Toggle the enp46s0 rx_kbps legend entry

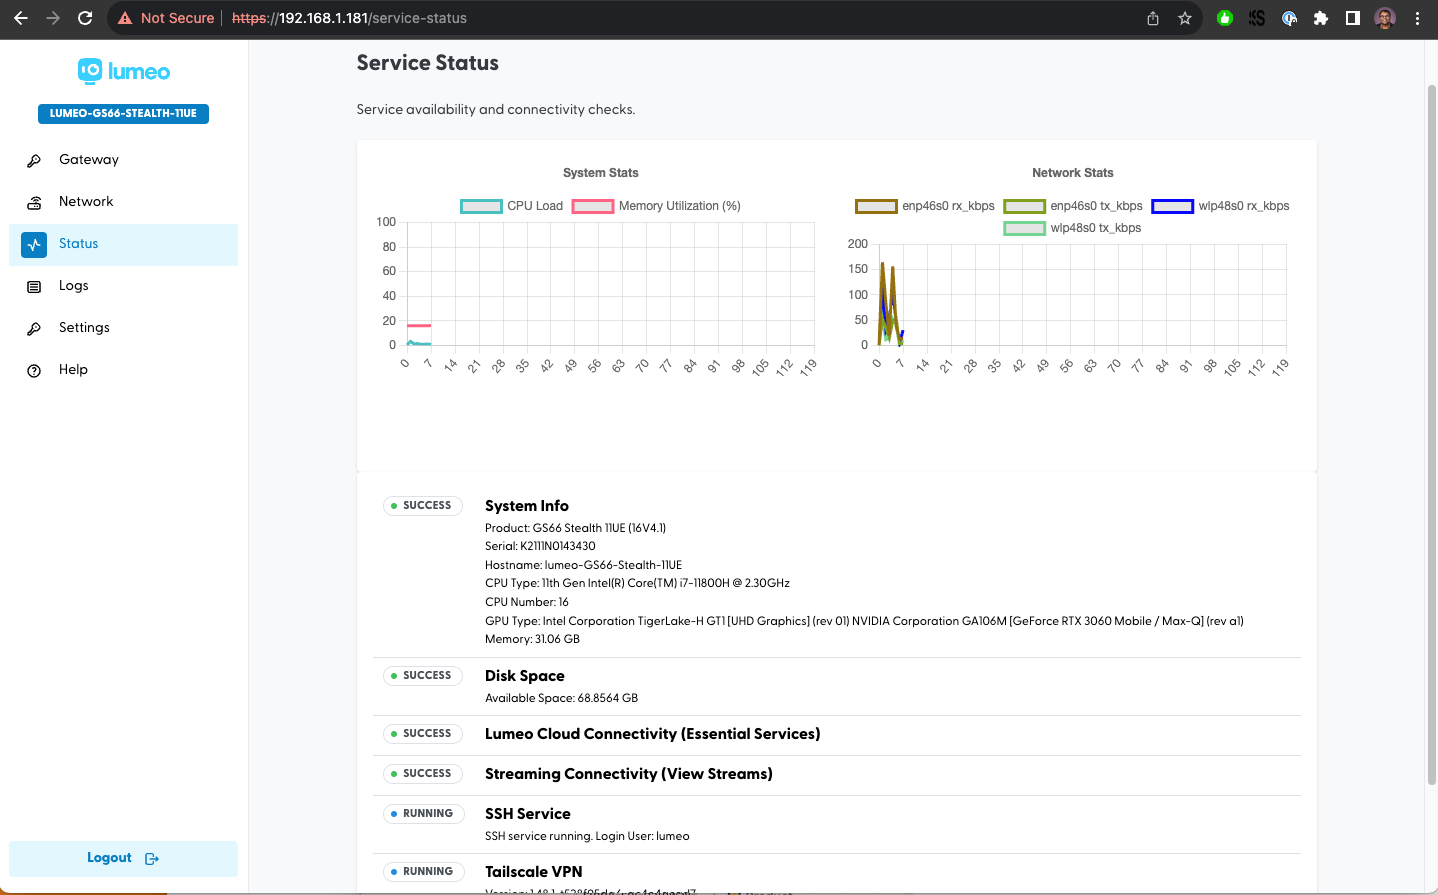(925, 206)
